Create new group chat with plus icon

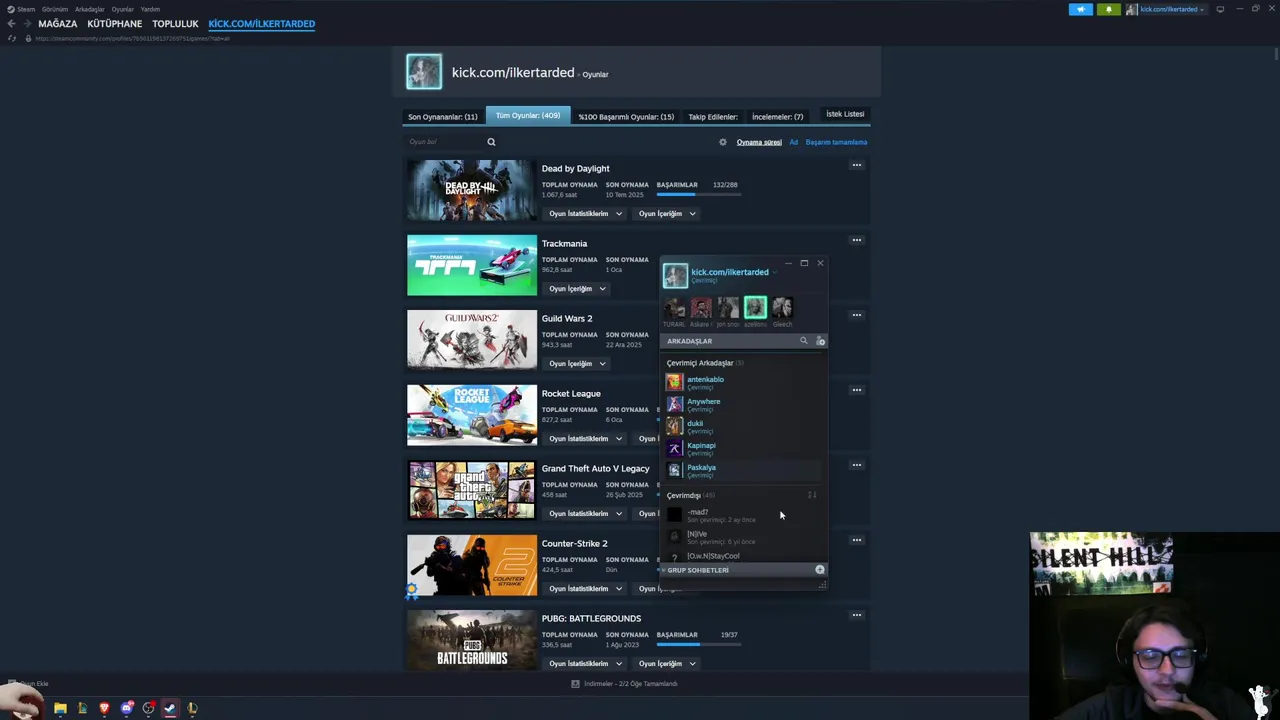pyautogui.click(x=820, y=570)
